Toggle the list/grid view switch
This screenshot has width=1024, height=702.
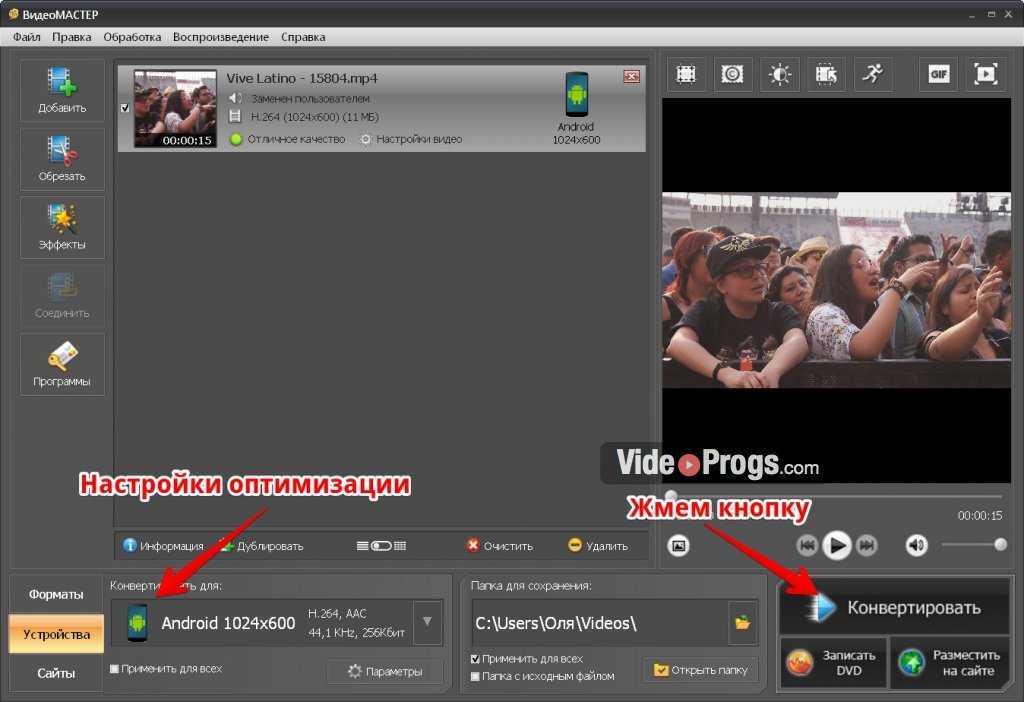(x=381, y=545)
